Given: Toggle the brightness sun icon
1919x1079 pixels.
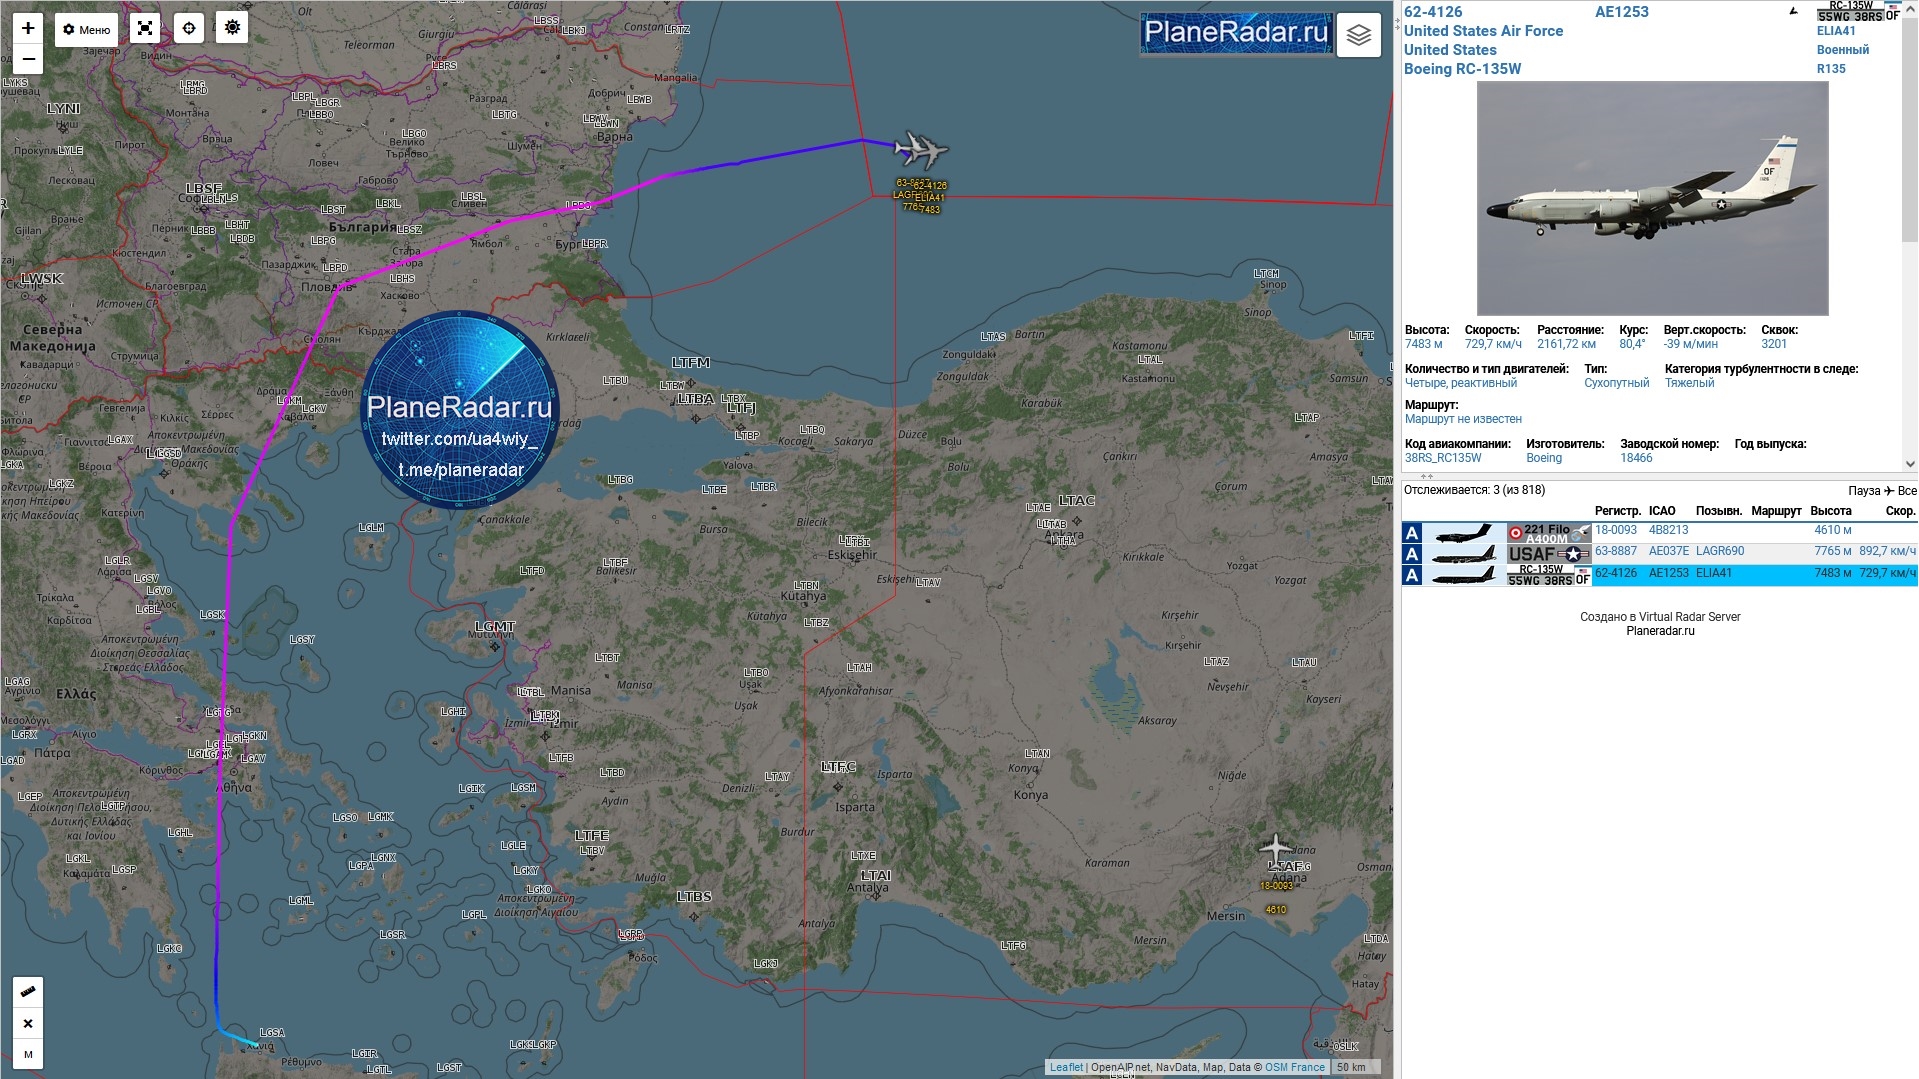Looking at the screenshot, I should tap(233, 28).
